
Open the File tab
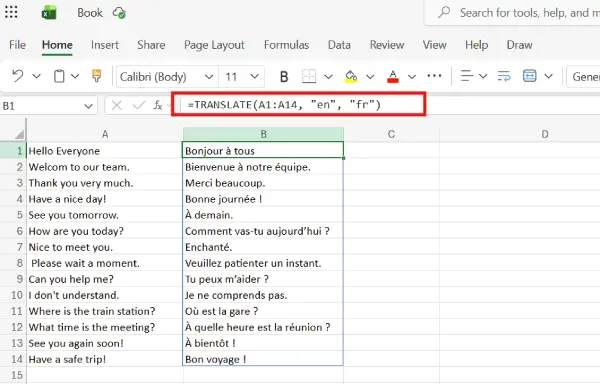pos(17,45)
